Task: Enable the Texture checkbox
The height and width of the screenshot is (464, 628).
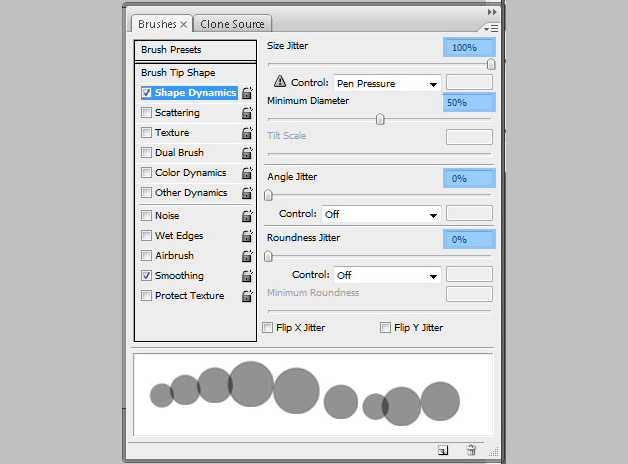Action: click(x=147, y=133)
